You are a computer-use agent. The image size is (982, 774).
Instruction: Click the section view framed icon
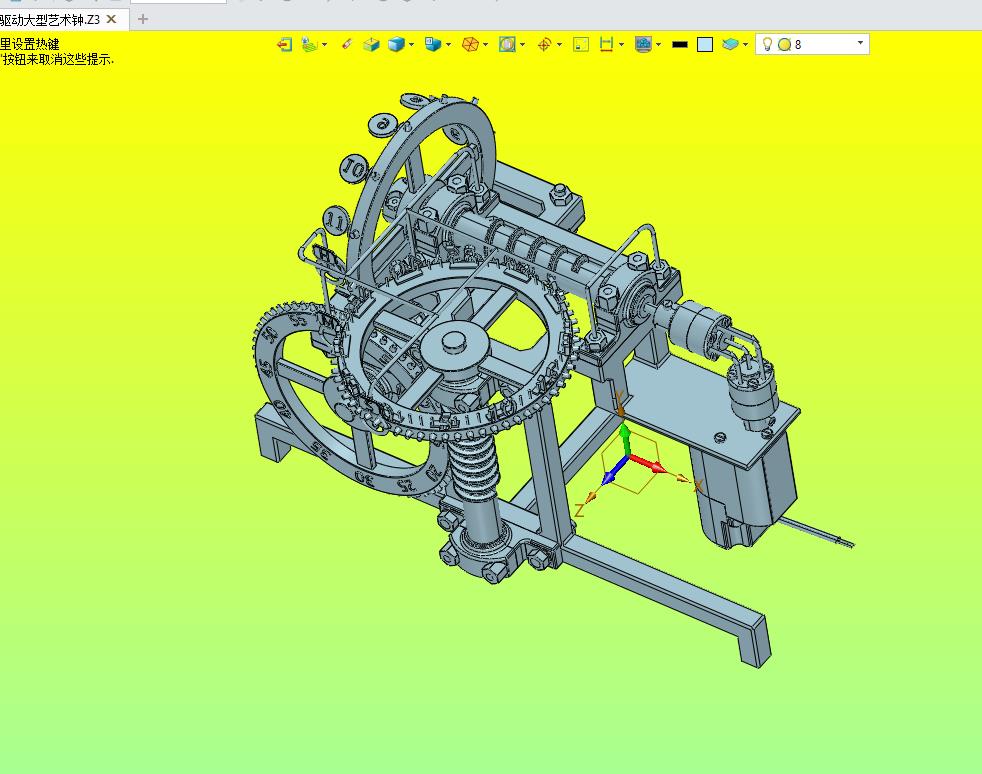point(507,44)
